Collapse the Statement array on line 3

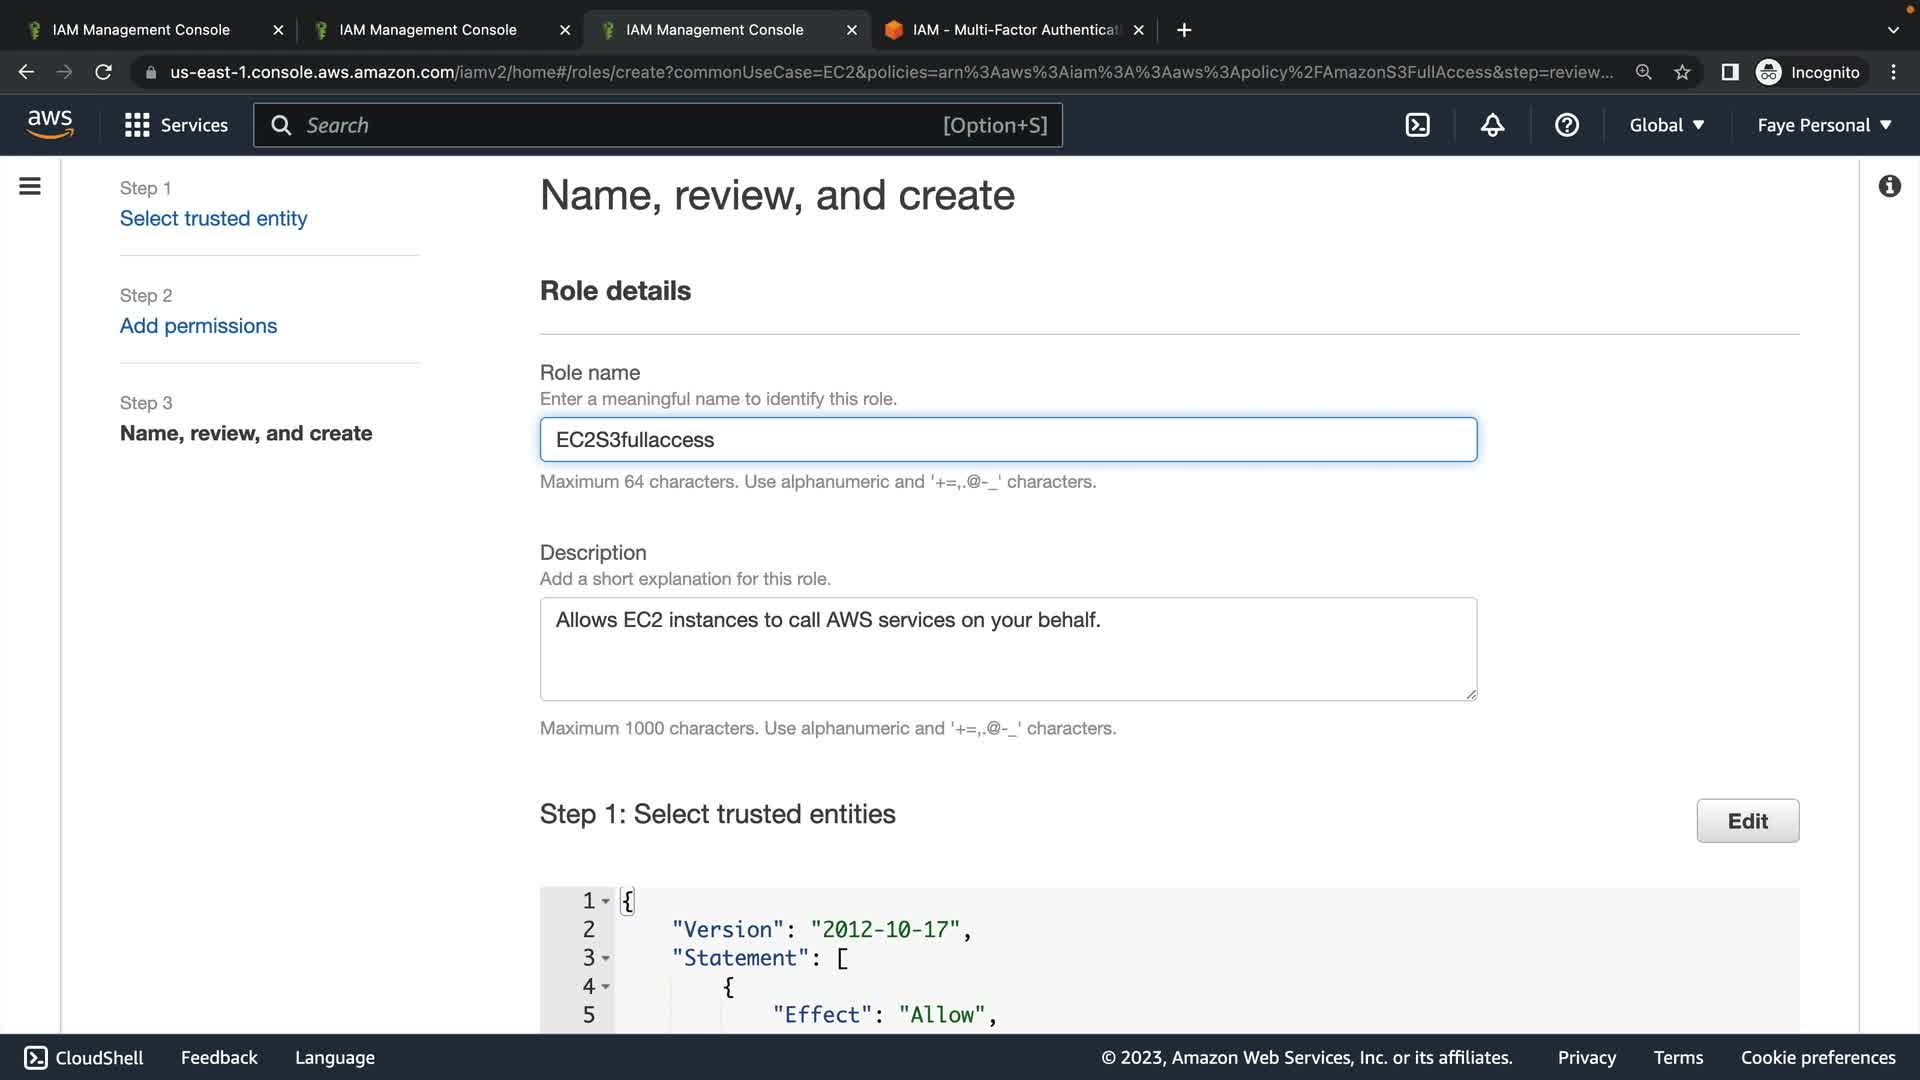click(605, 958)
